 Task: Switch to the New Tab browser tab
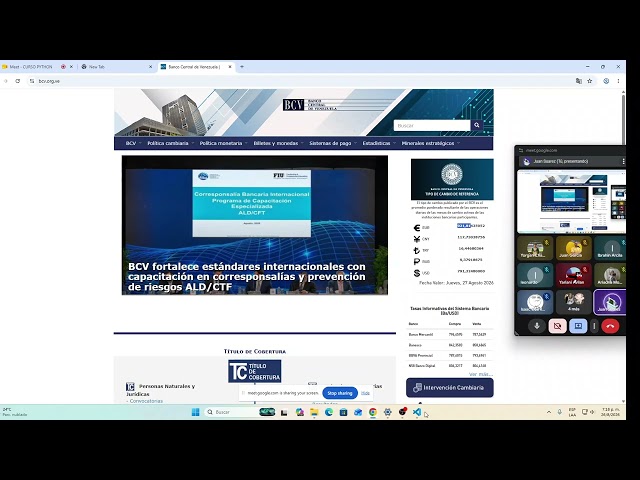pos(117,67)
